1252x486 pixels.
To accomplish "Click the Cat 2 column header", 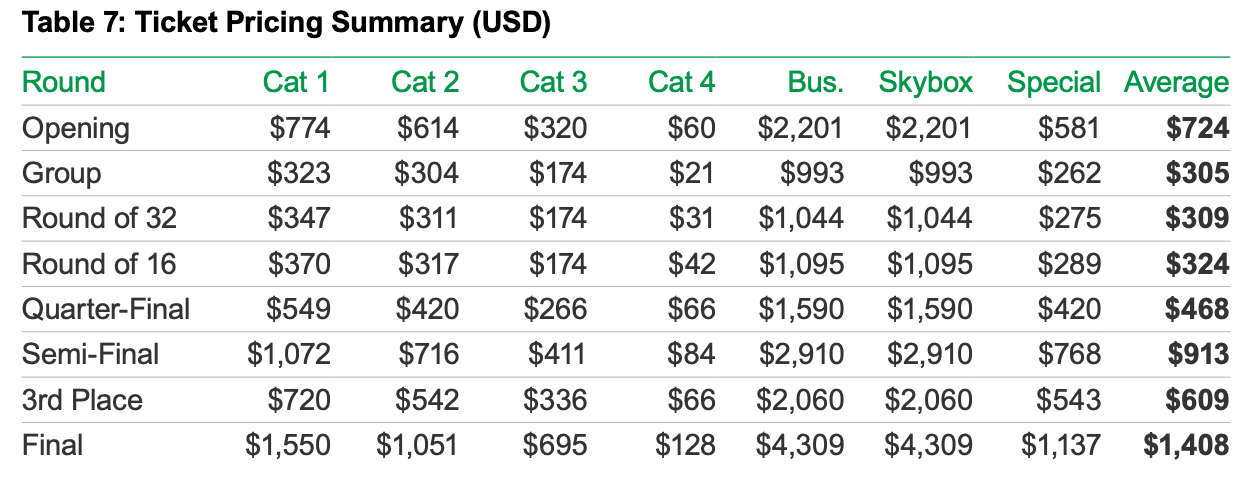I will (425, 82).
